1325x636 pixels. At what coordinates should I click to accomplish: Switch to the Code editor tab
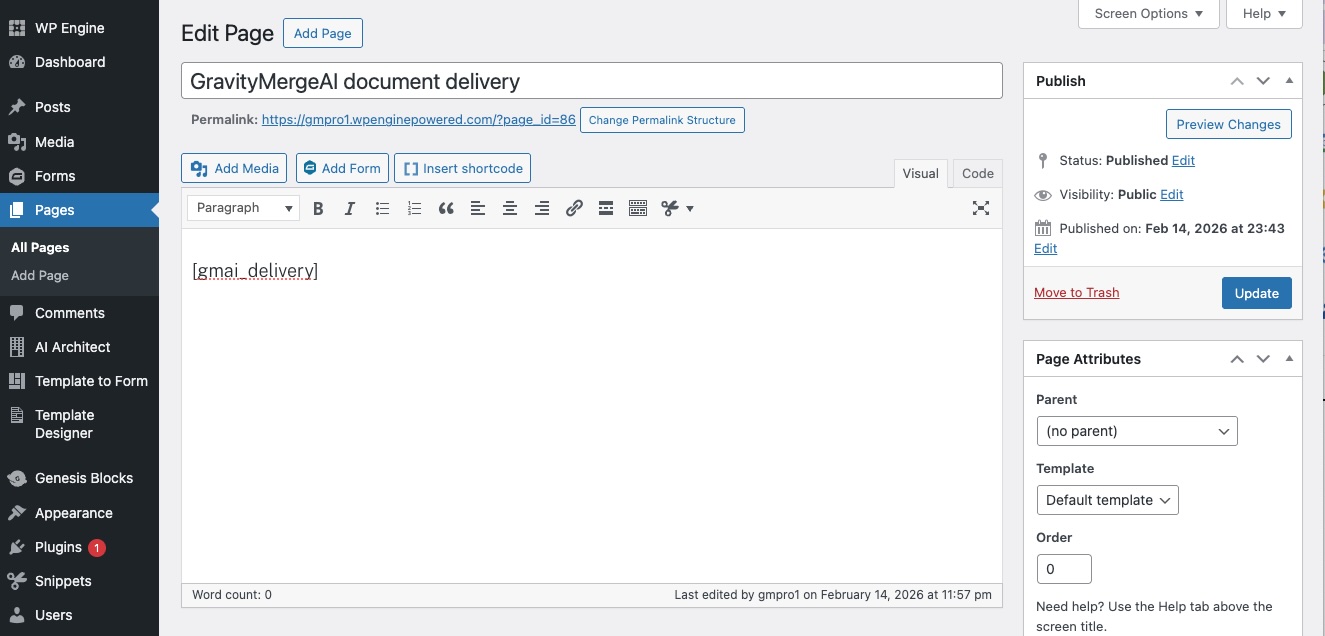tap(977, 173)
